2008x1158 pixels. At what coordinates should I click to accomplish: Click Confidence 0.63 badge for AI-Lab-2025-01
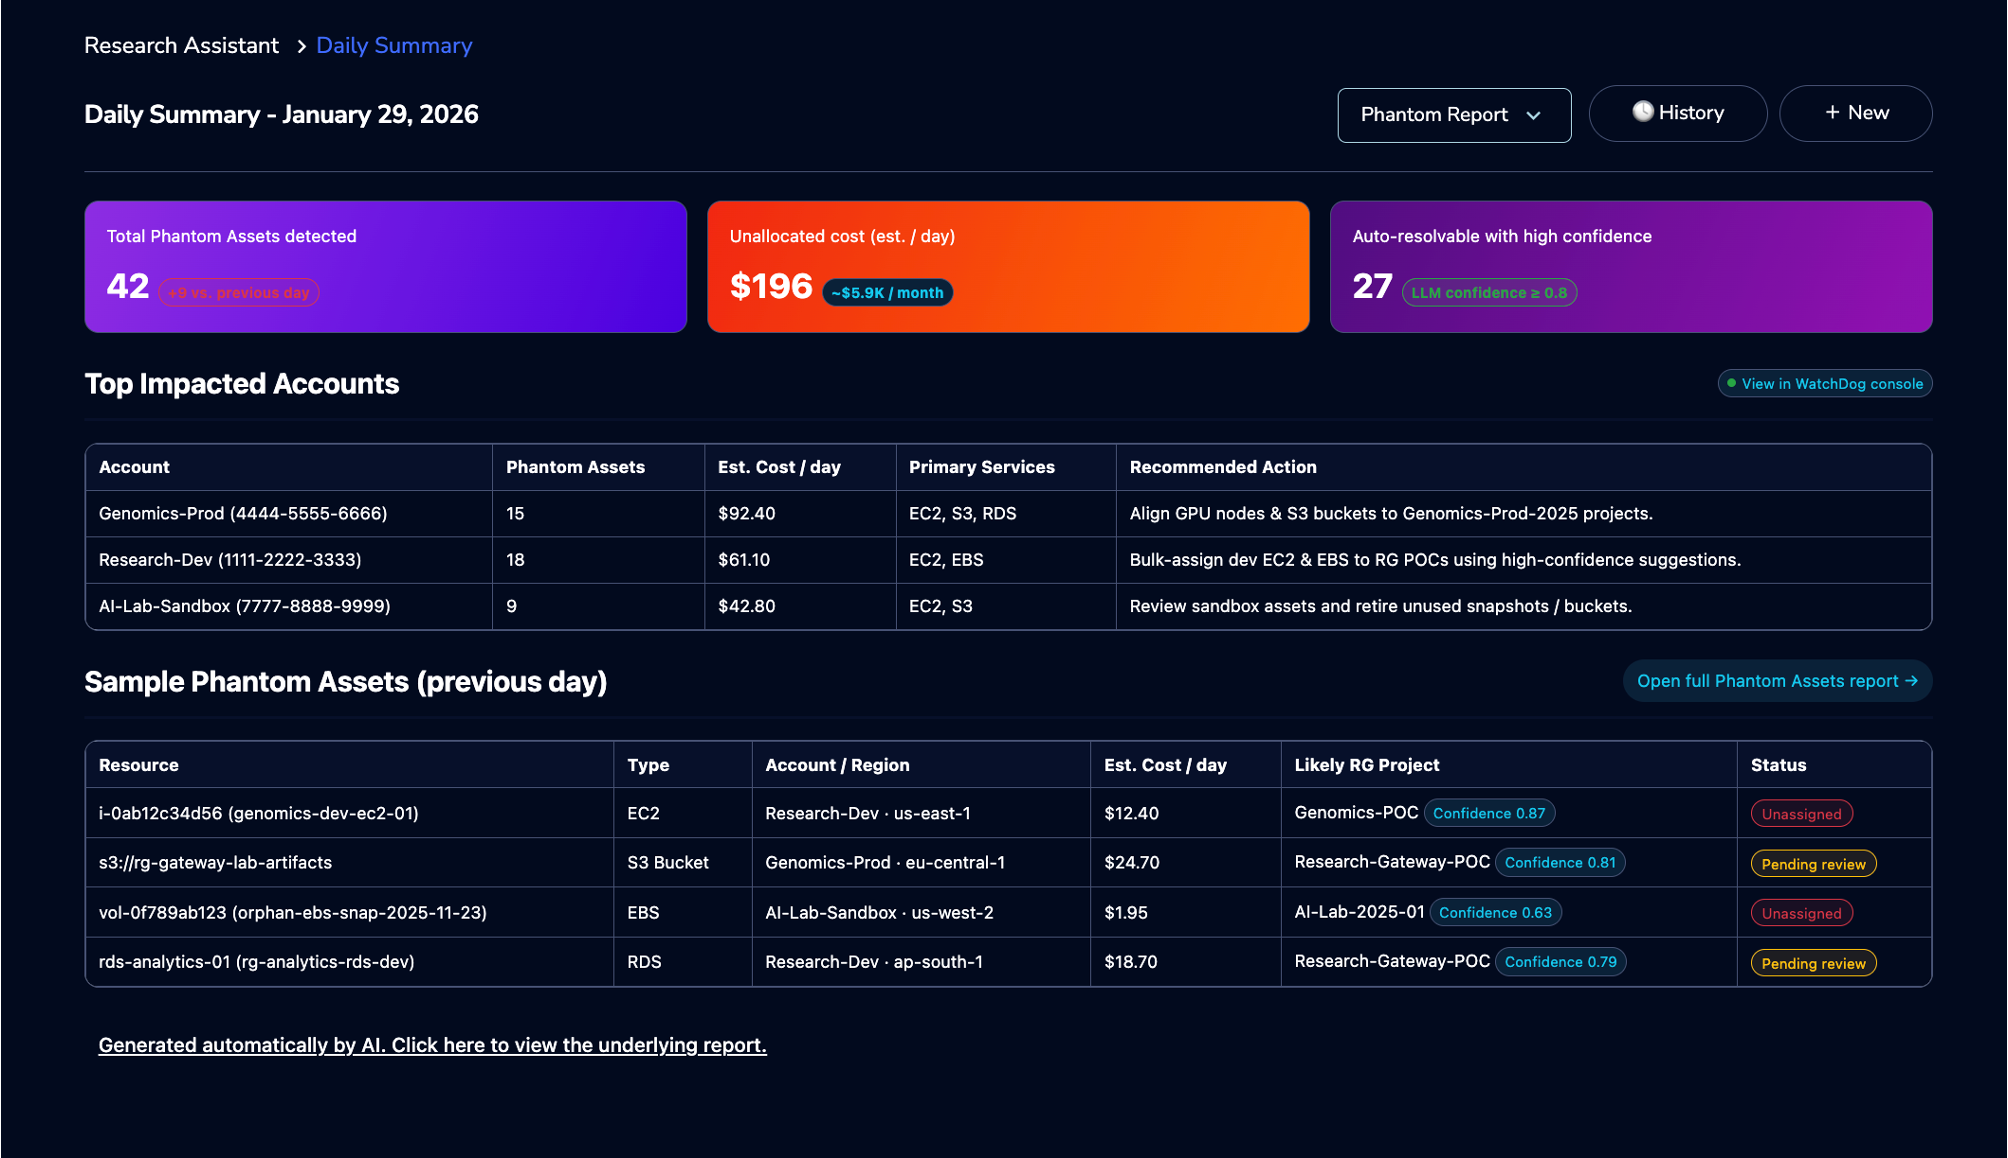(1494, 913)
